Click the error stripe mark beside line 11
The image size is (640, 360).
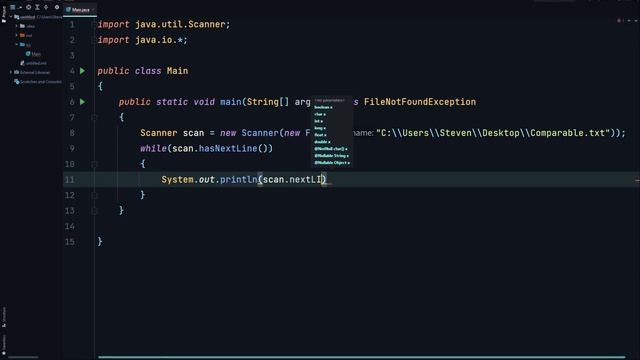[637, 180]
